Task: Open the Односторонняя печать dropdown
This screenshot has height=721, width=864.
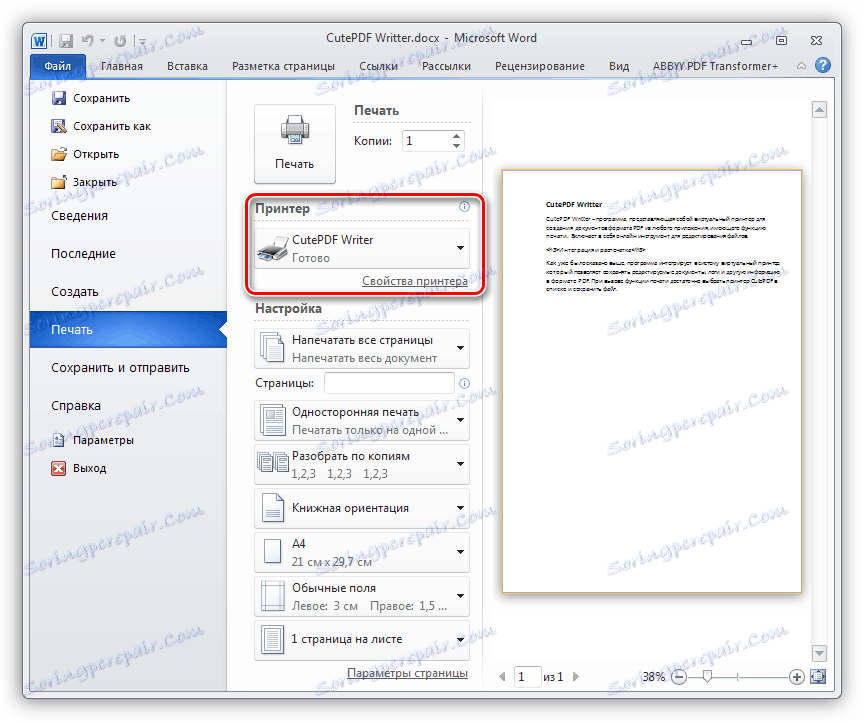Action: [x=361, y=420]
